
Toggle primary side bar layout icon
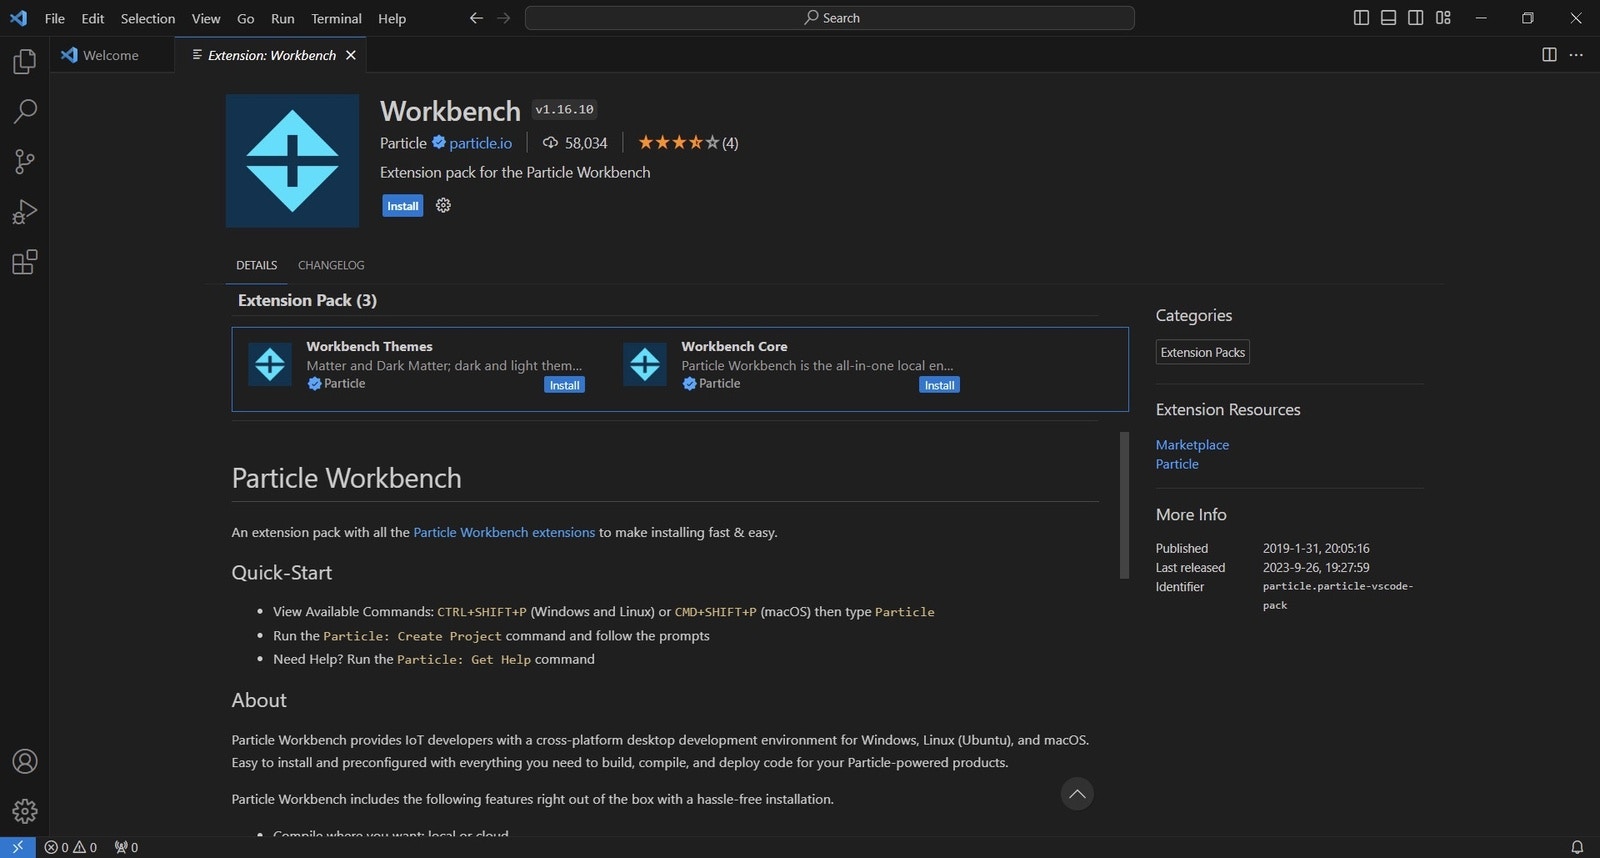pos(1361,18)
